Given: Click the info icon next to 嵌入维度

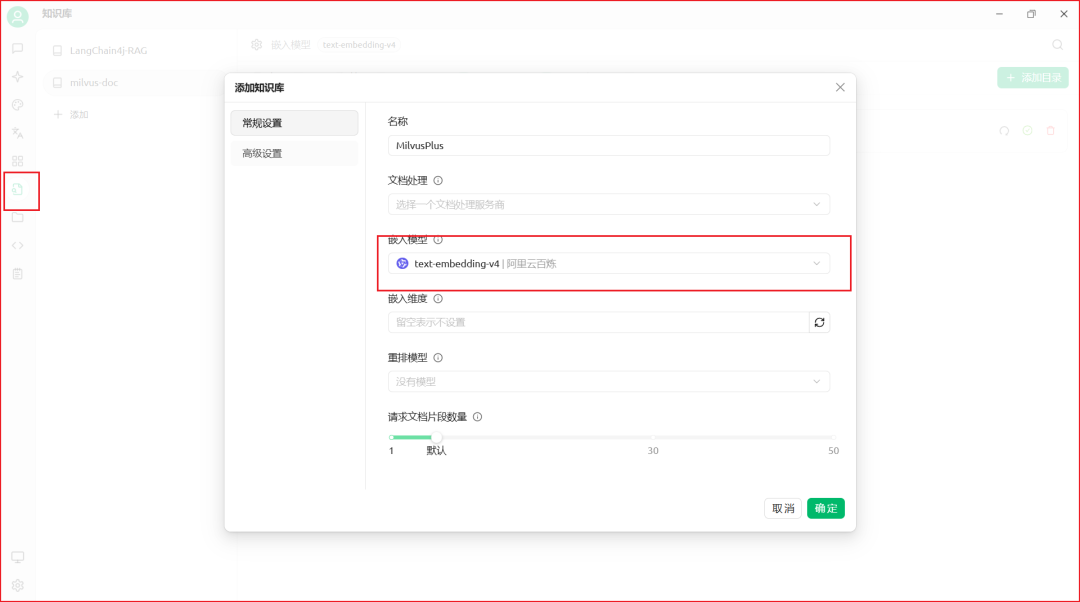Looking at the screenshot, I should pos(438,299).
